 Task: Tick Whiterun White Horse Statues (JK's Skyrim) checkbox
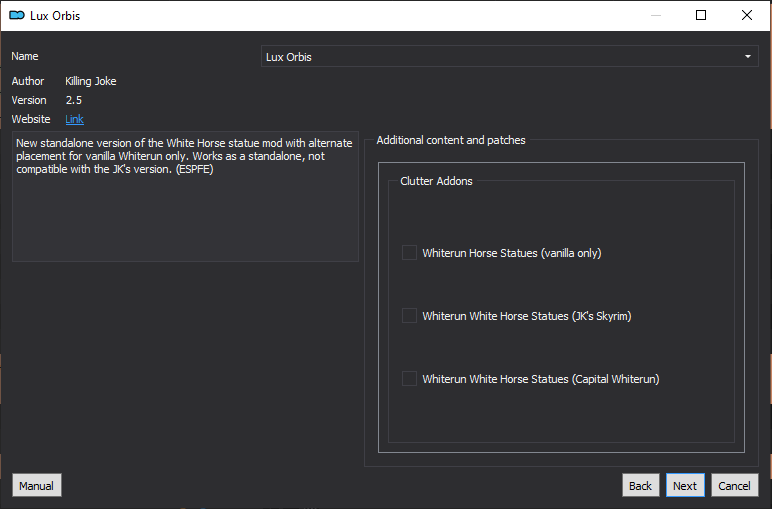pyautogui.click(x=409, y=316)
